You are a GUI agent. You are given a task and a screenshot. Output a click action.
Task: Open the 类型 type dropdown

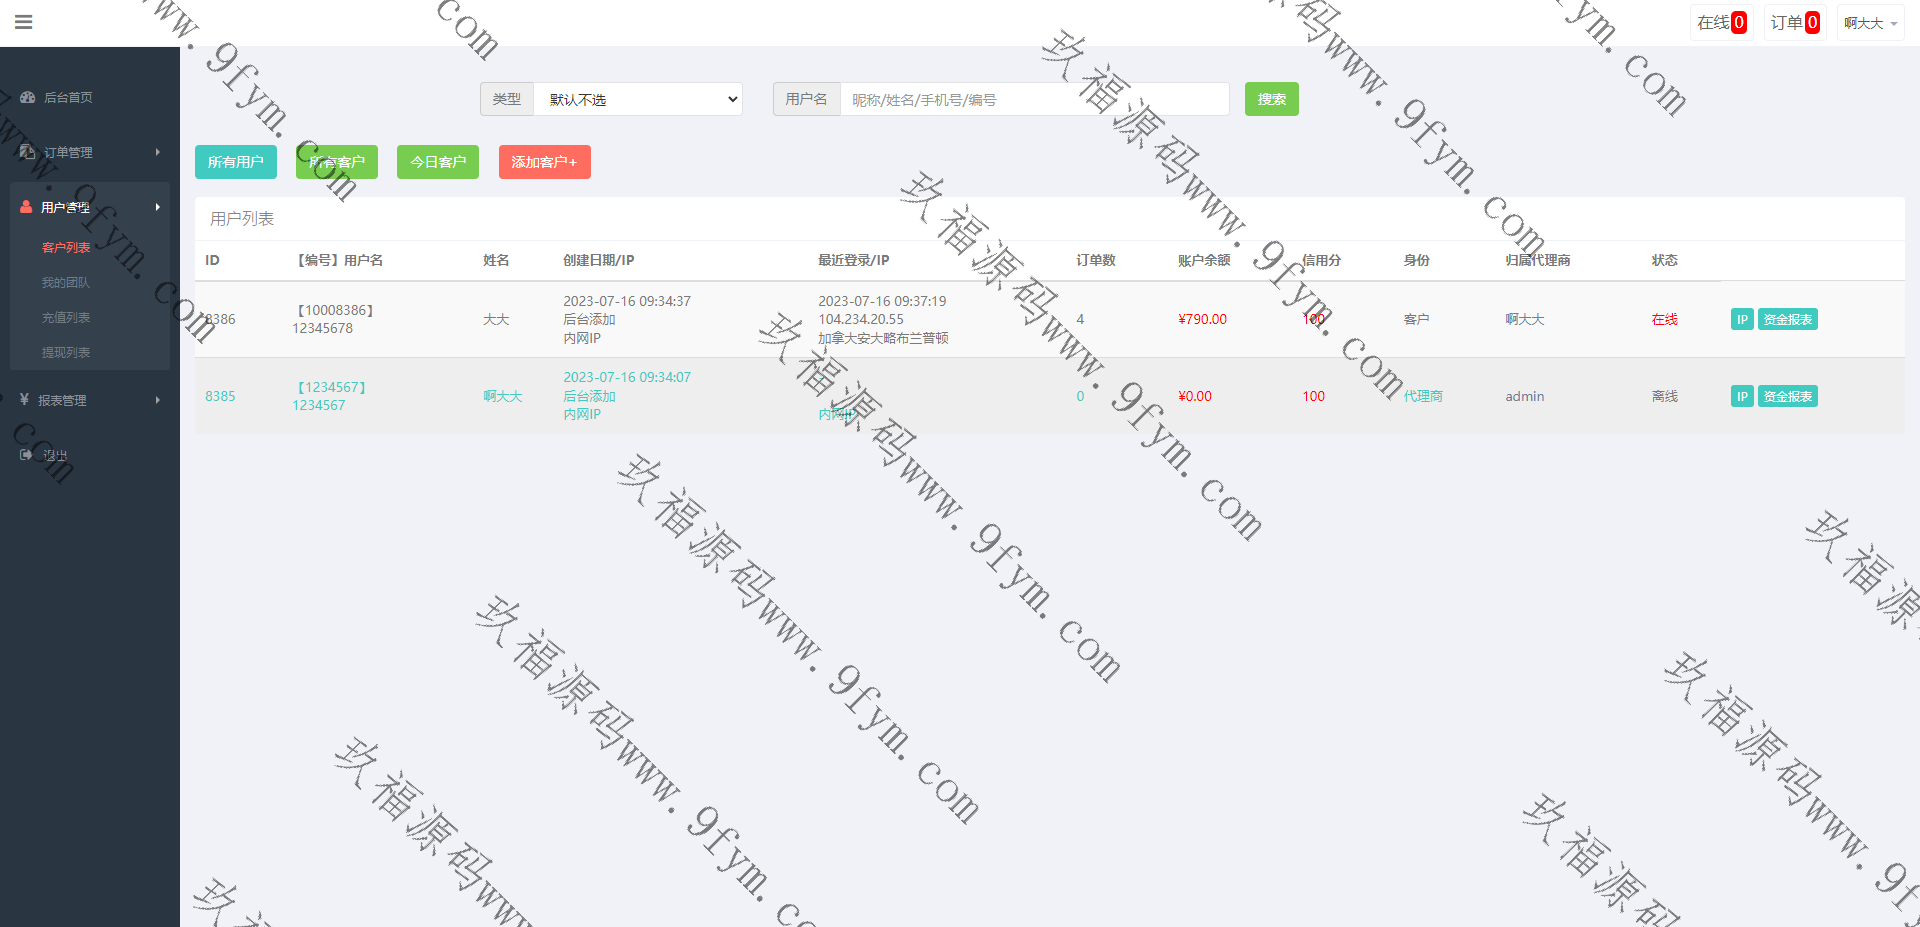pyautogui.click(x=638, y=99)
